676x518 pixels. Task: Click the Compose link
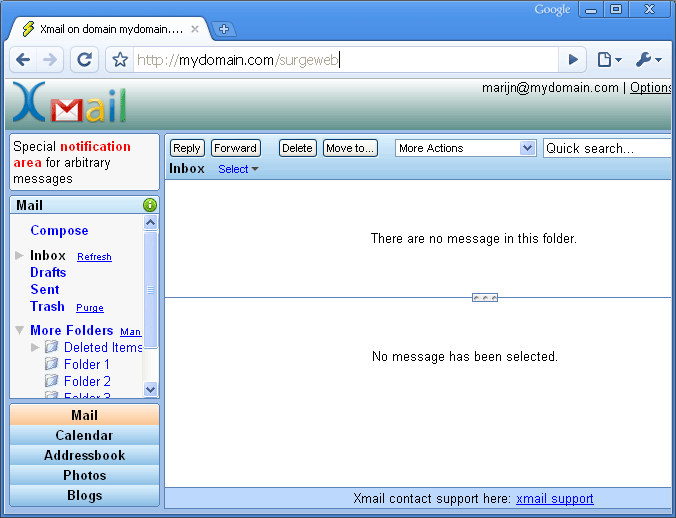59,230
